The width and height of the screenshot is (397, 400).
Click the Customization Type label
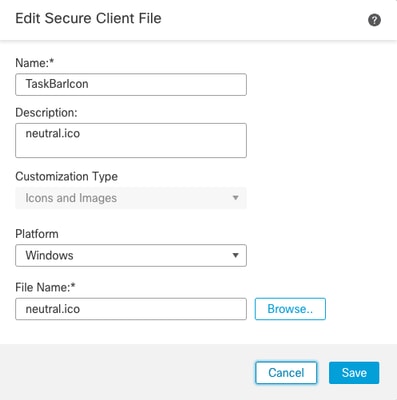click(66, 176)
